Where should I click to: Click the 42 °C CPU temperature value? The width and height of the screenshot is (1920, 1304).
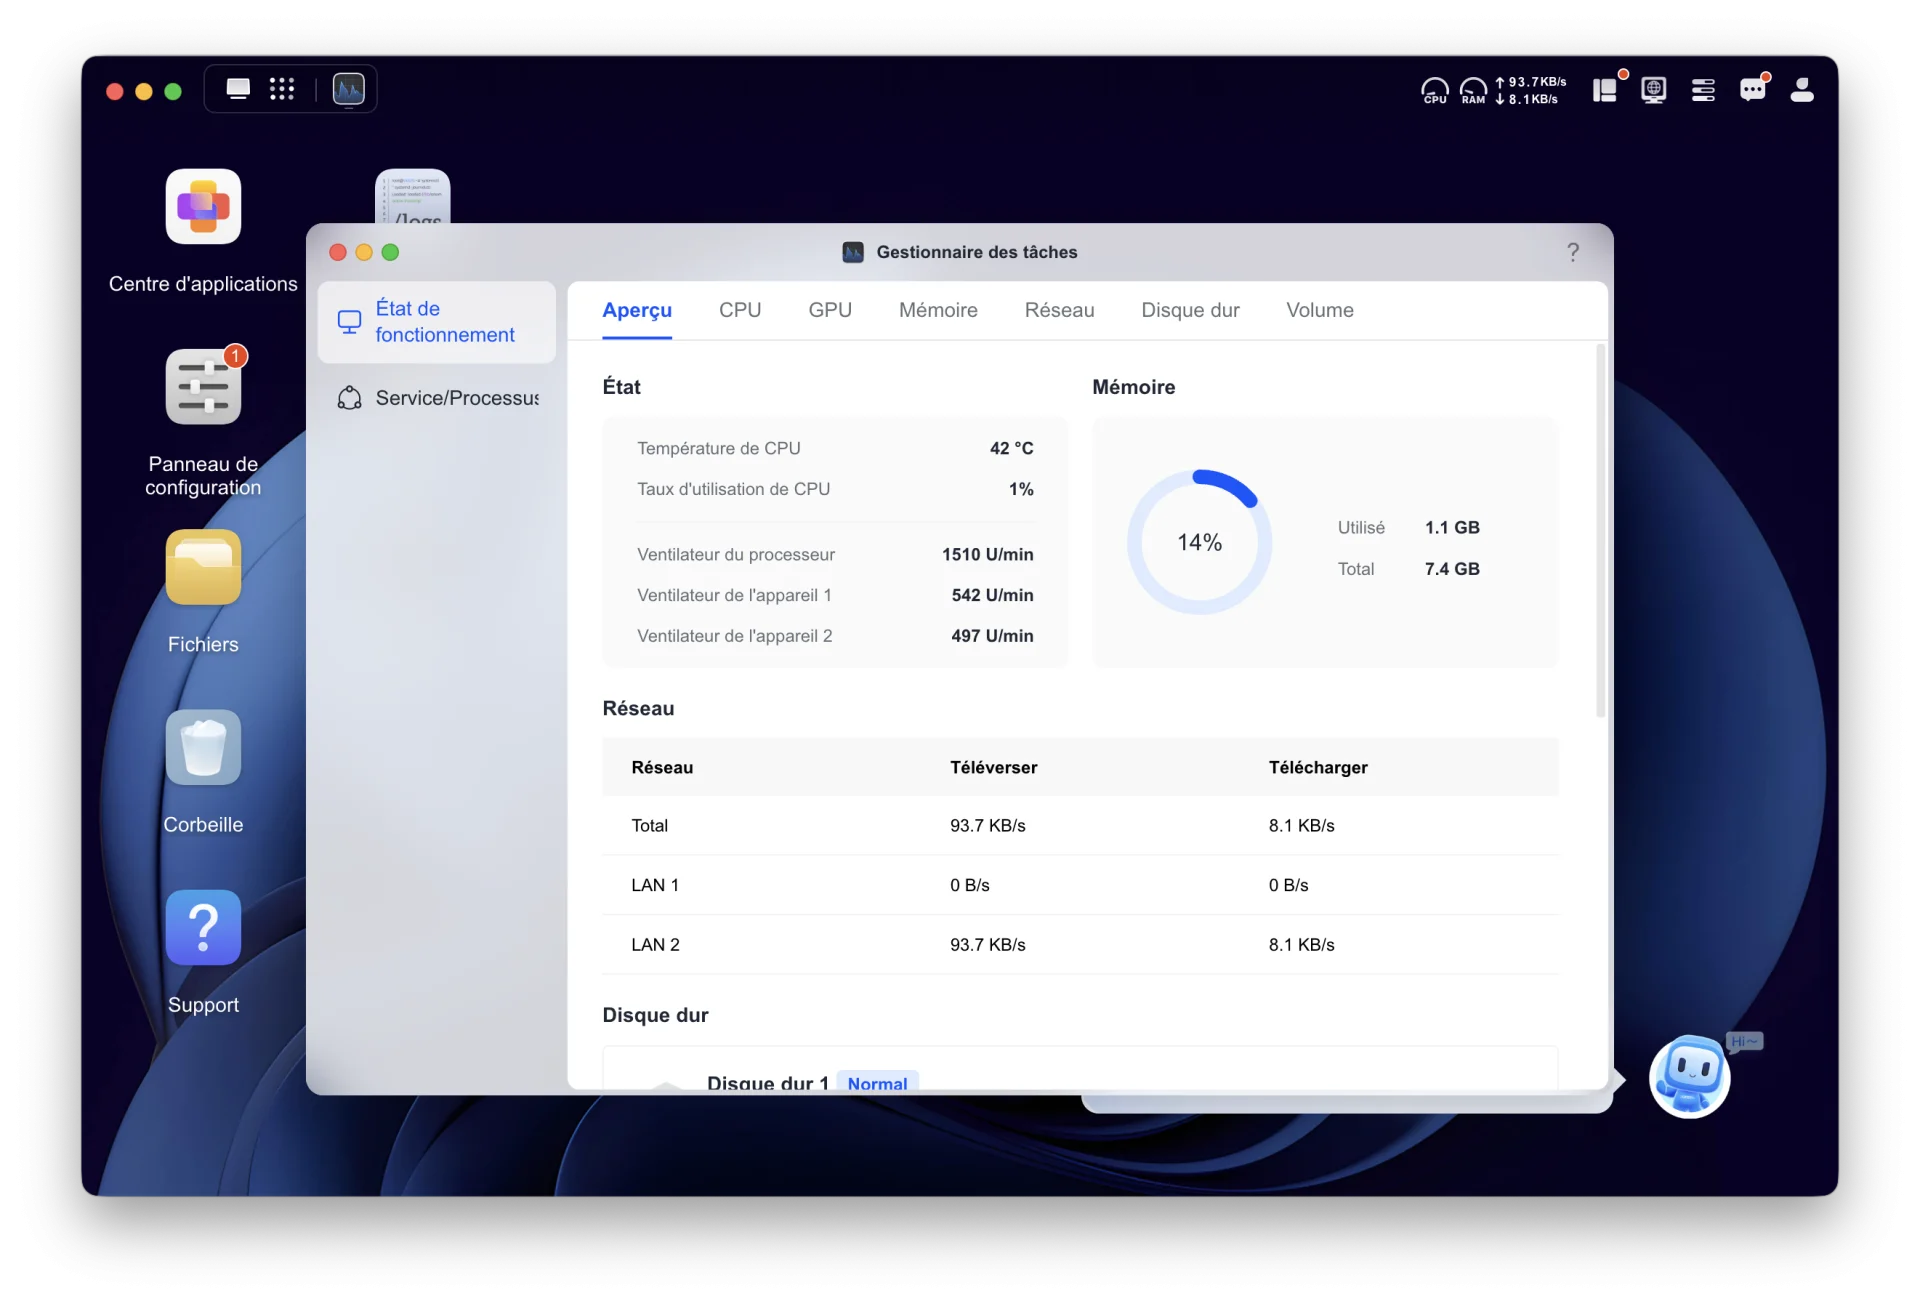[x=1011, y=448]
